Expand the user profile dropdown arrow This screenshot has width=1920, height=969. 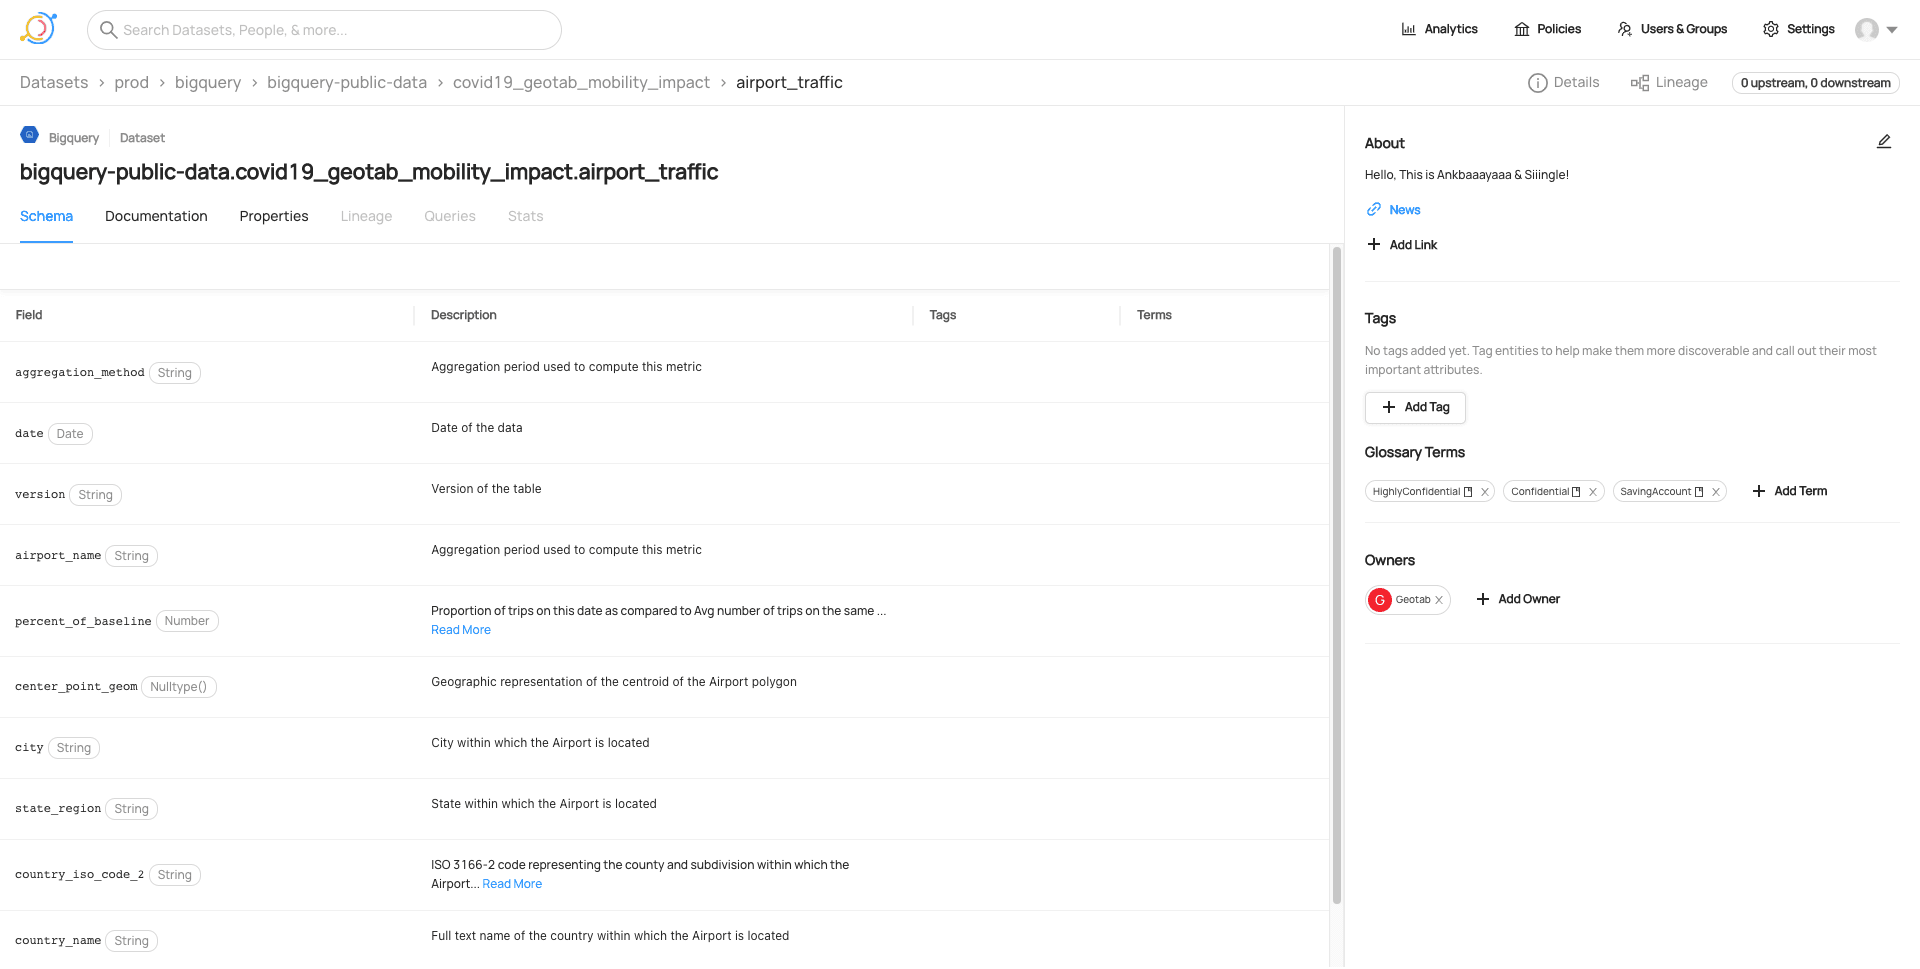tap(1892, 30)
